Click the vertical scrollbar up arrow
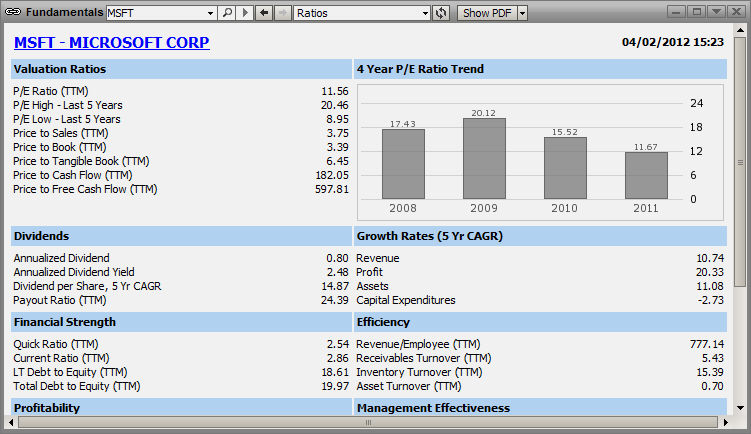 pos(740,30)
